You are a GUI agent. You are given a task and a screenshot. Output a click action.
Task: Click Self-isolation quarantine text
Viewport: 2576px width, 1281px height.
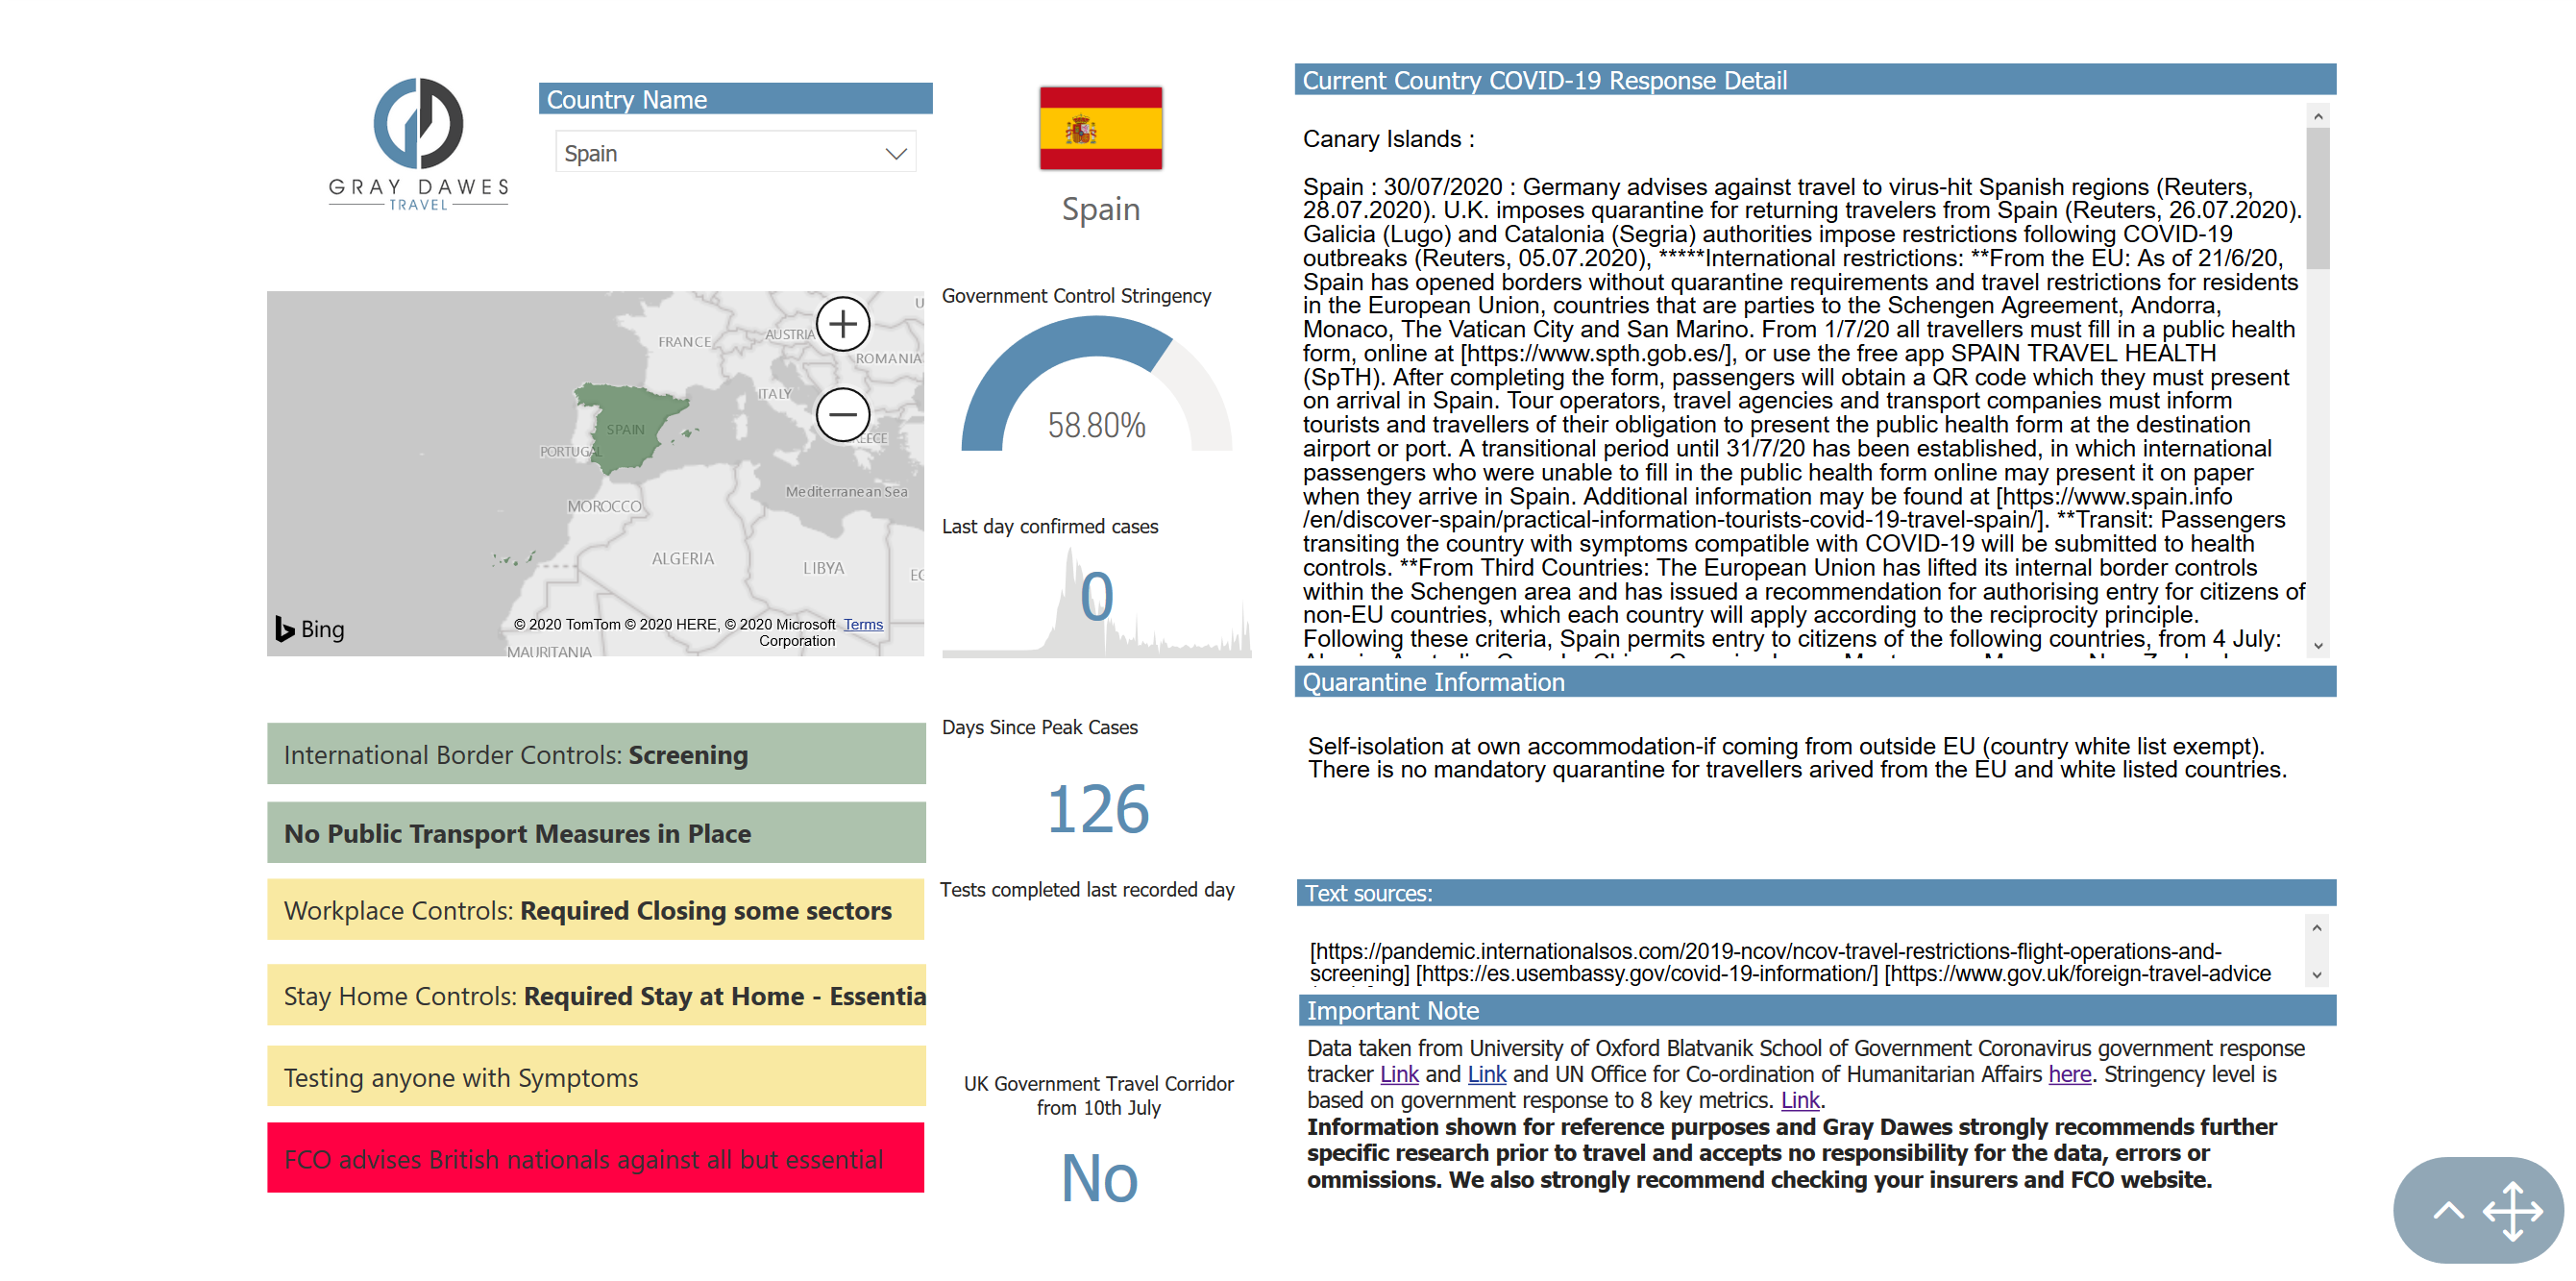coord(1797,758)
